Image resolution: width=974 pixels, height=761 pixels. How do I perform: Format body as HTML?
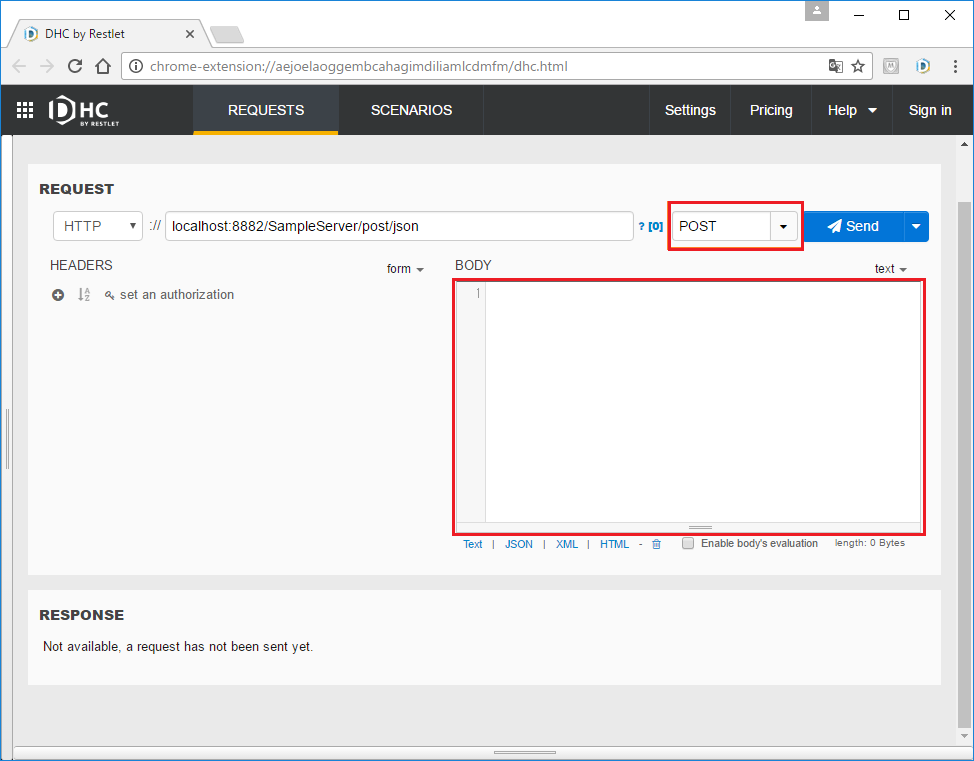614,544
